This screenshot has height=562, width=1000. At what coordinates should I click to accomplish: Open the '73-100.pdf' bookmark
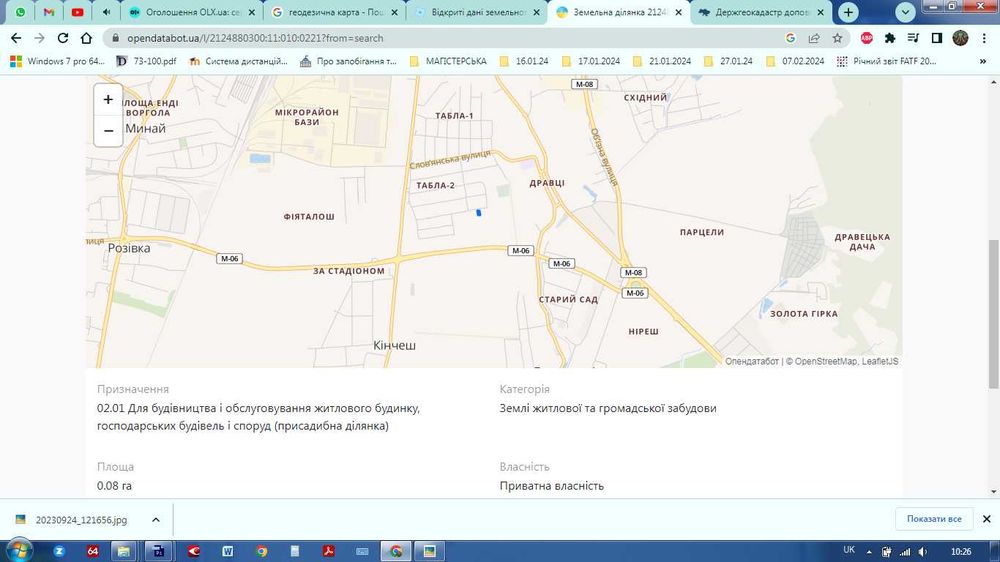[147, 61]
